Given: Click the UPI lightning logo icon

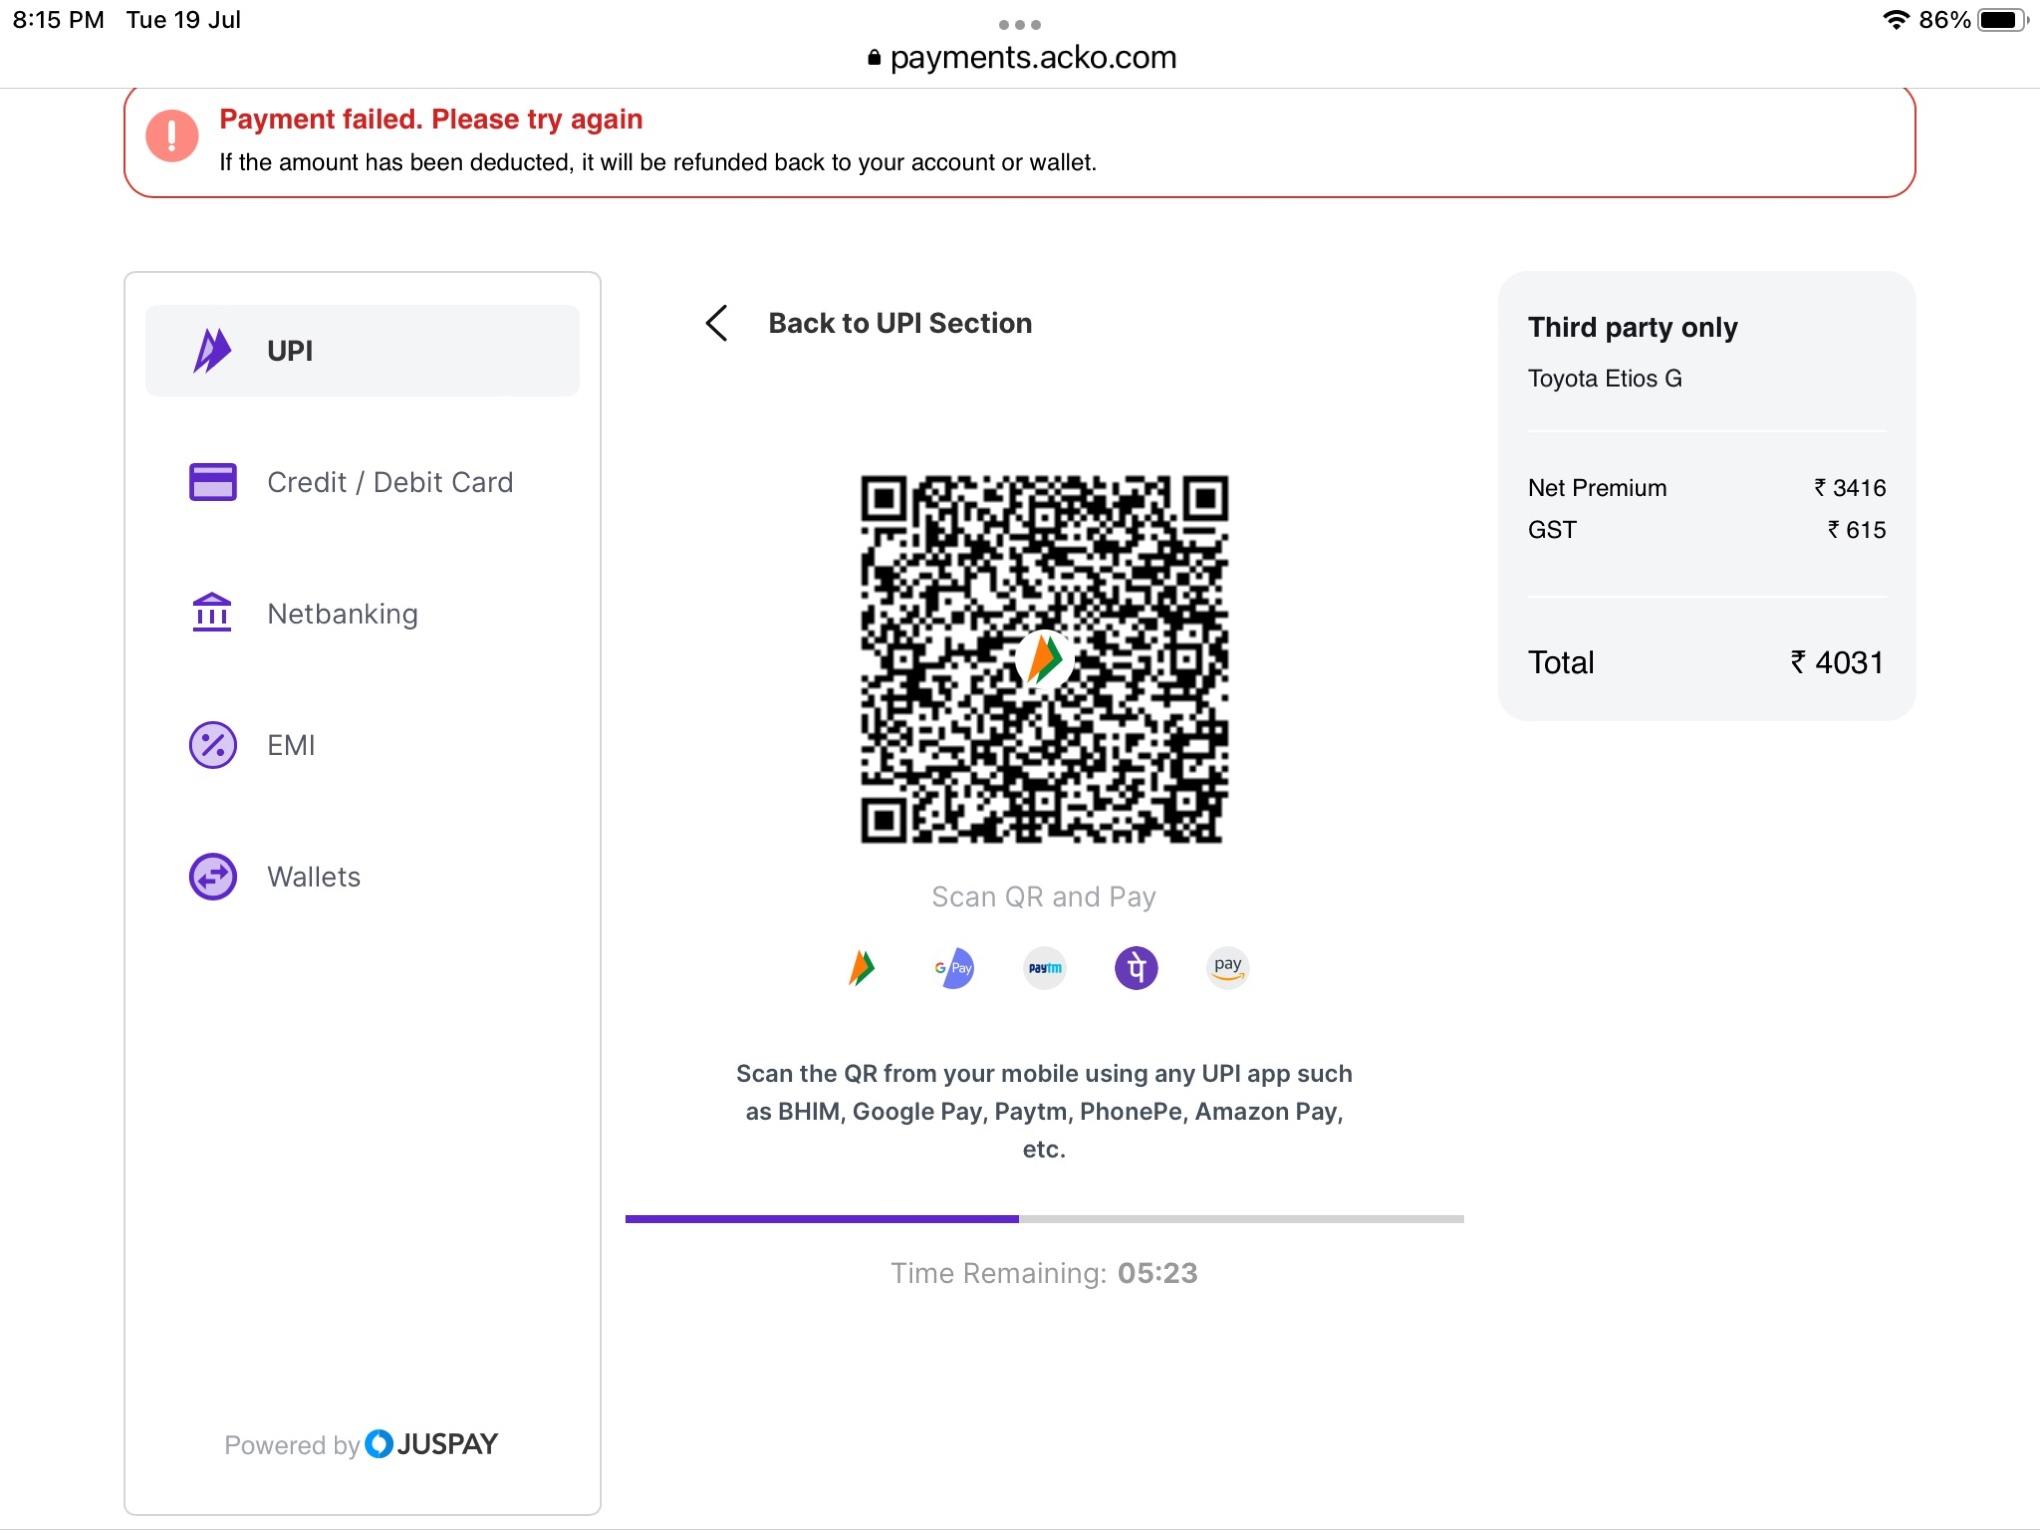Looking at the screenshot, I should (x=211, y=351).
